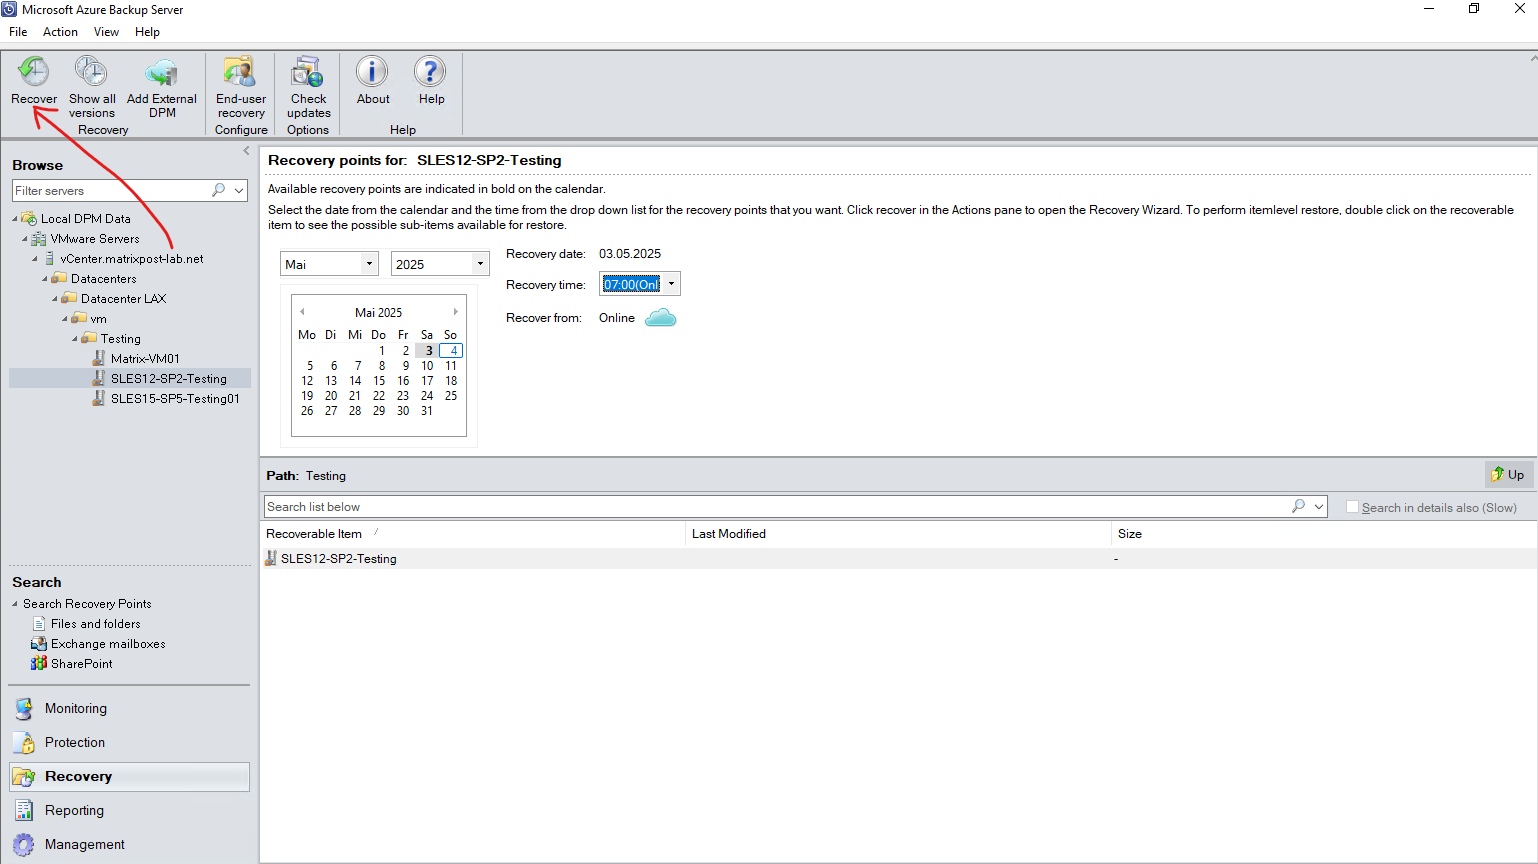Click Files and folders document icon
1538x864 pixels.
39,623
